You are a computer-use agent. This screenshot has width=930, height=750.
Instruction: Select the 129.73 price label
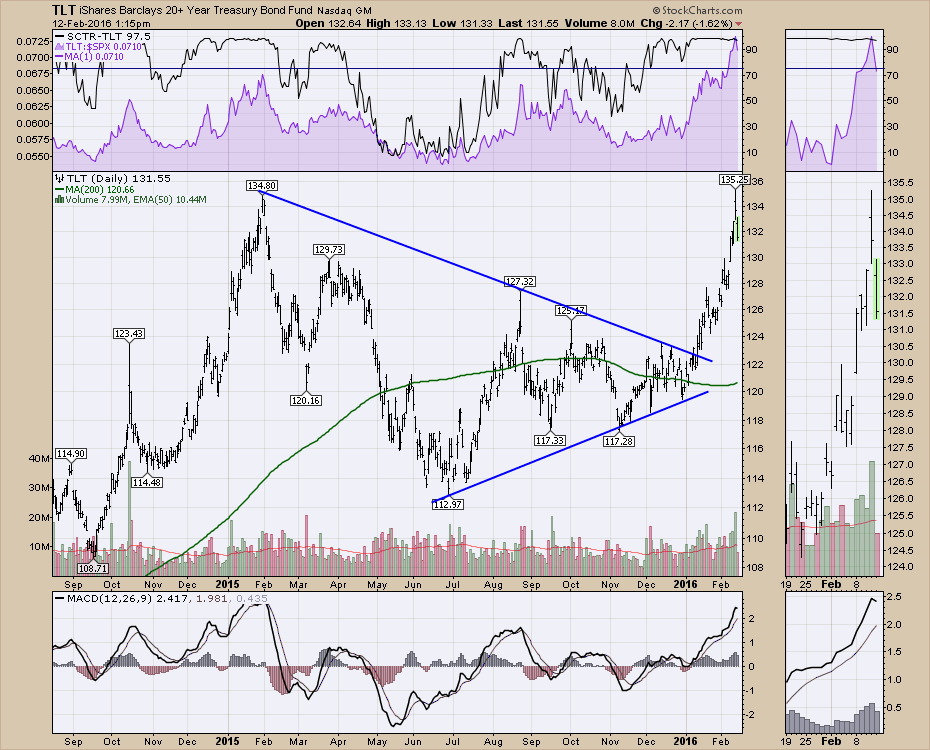[x=329, y=250]
